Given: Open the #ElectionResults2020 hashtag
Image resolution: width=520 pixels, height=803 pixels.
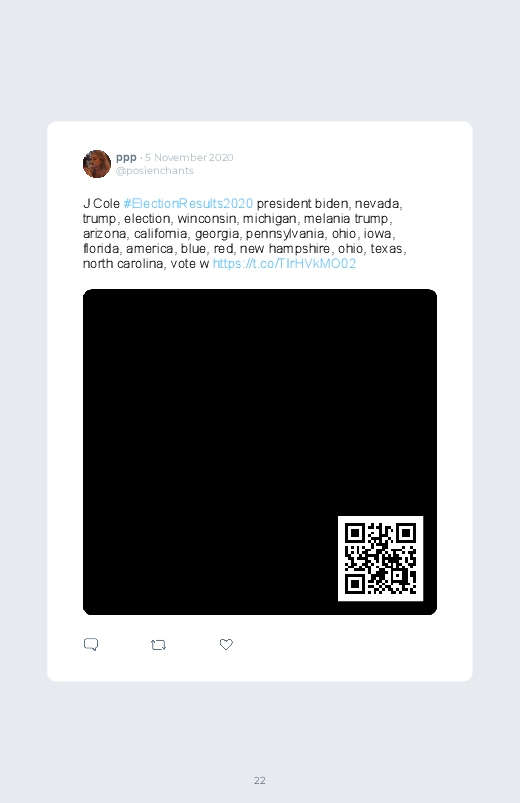Looking at the screenshot, I should (x=188, y=203).
